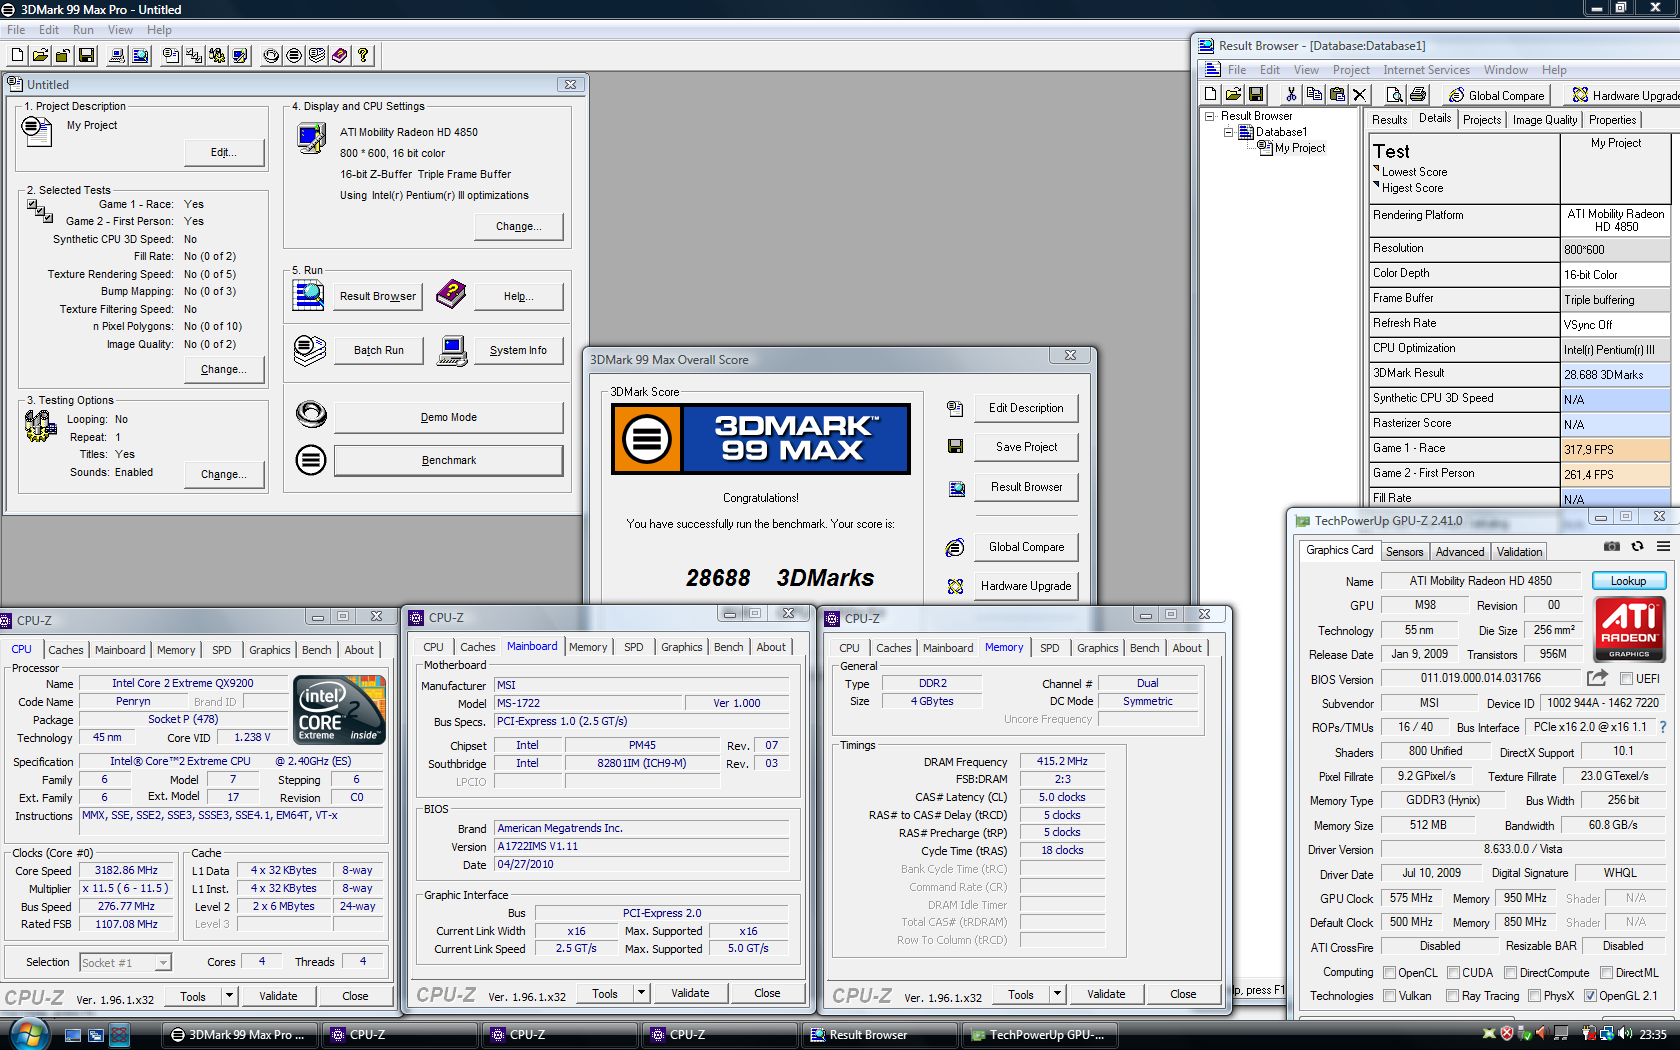
Task: Click Paste clipboard icon in Result Browser toolbar
Action: point(1337,95)
